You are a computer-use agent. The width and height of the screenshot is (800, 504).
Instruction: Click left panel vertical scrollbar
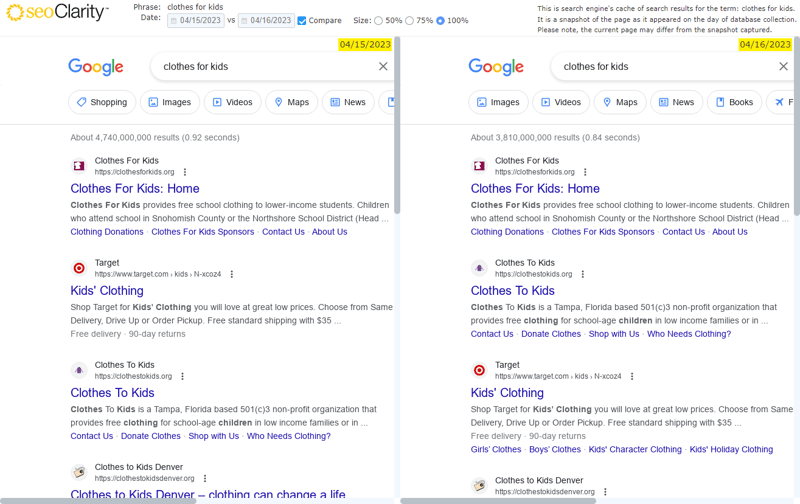(x=397, y=125)
